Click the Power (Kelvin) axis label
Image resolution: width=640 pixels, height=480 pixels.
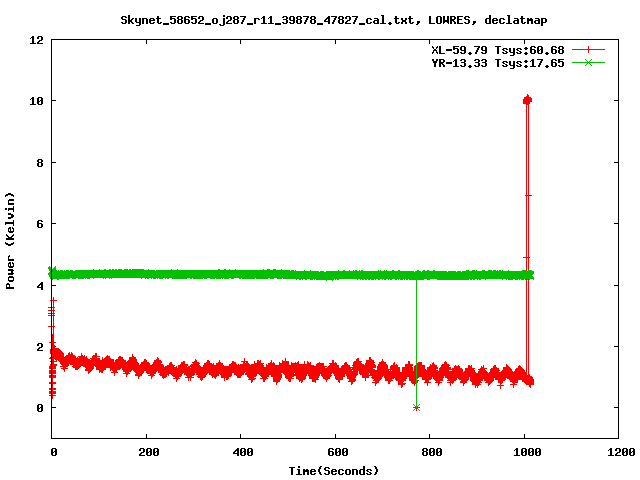tap(10, 241)
